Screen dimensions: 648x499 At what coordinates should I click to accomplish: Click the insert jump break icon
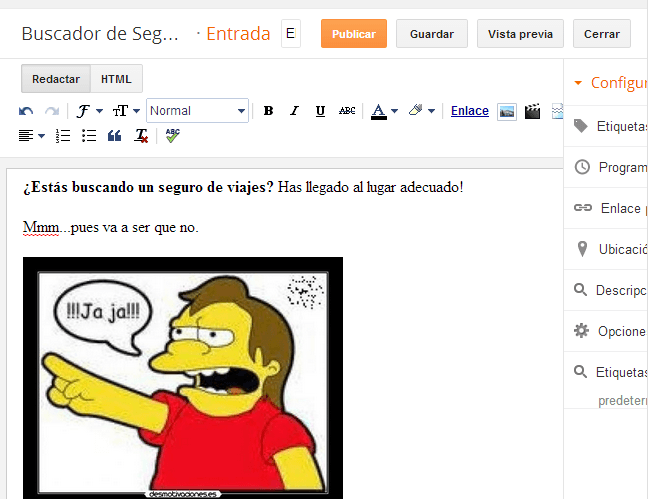557,111
